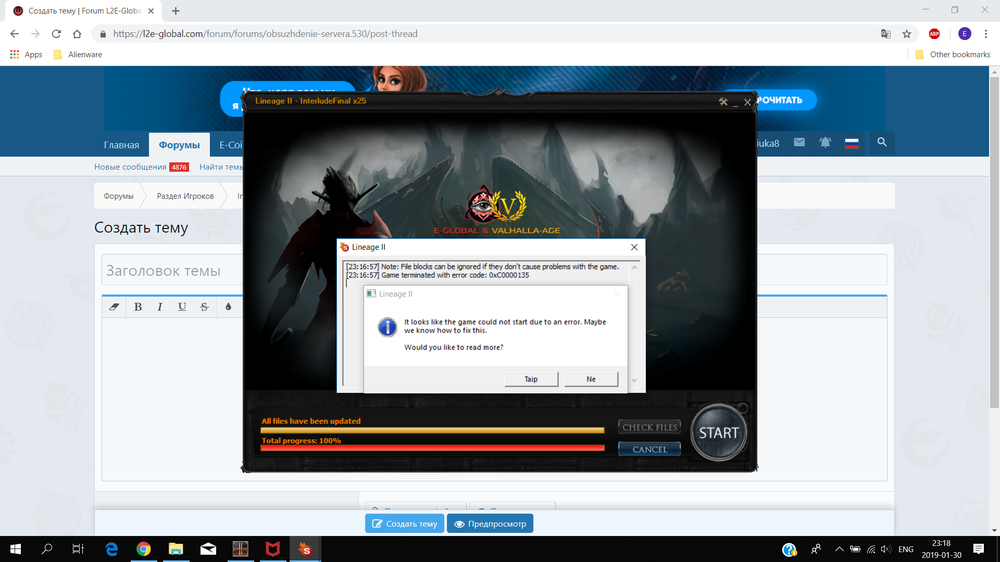Open McAfee icon on taskbar
Image resolution: width=1000 pixels, height=562 pixels.
pyautogui.click(x=272, y=549)
